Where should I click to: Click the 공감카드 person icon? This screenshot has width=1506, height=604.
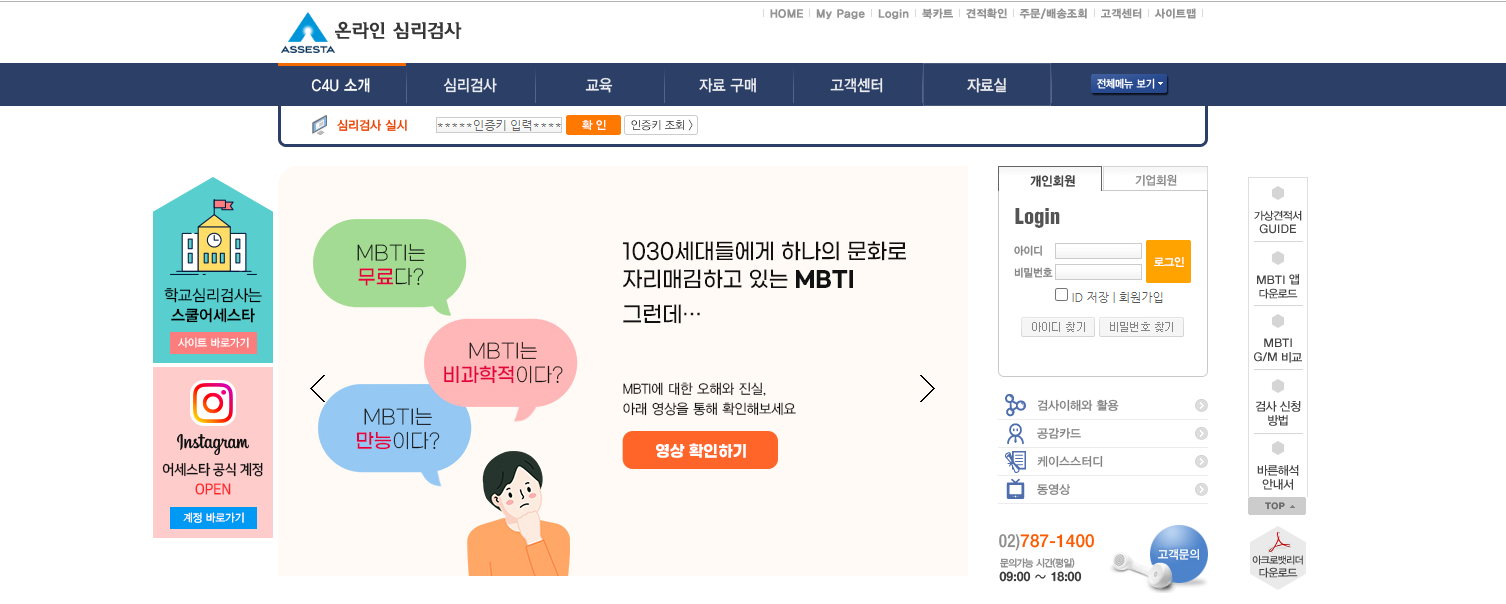pos(1015,433)
